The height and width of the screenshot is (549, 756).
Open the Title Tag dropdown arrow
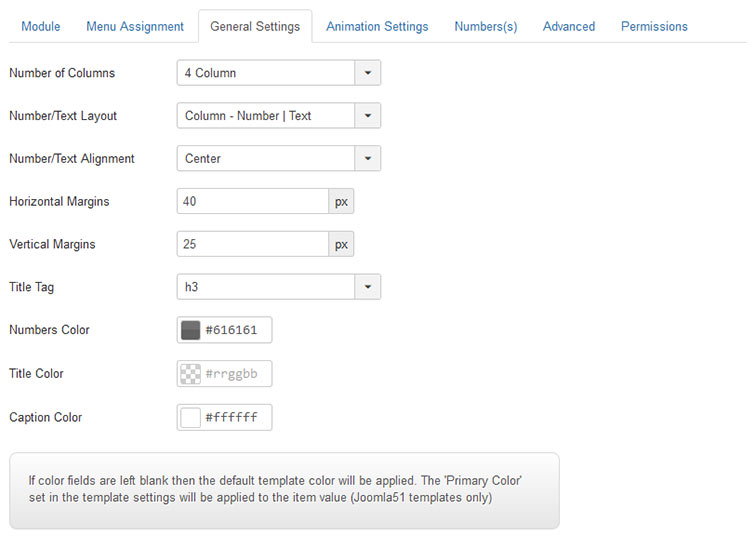(x=367, y=287)
